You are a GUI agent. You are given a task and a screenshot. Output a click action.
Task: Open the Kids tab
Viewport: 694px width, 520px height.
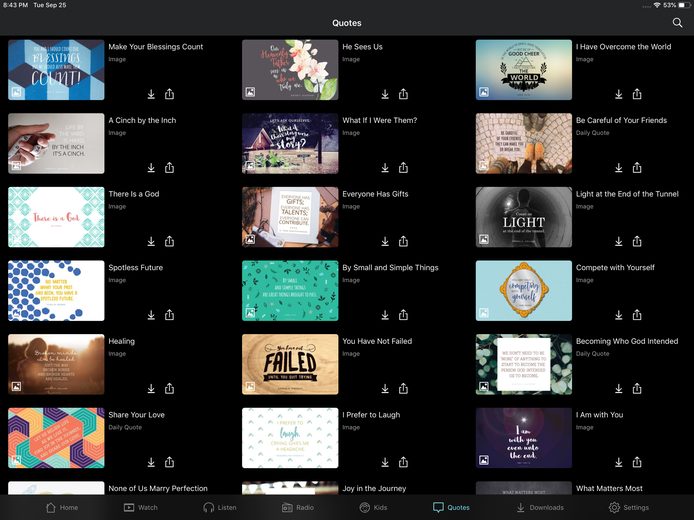(373, 507)
